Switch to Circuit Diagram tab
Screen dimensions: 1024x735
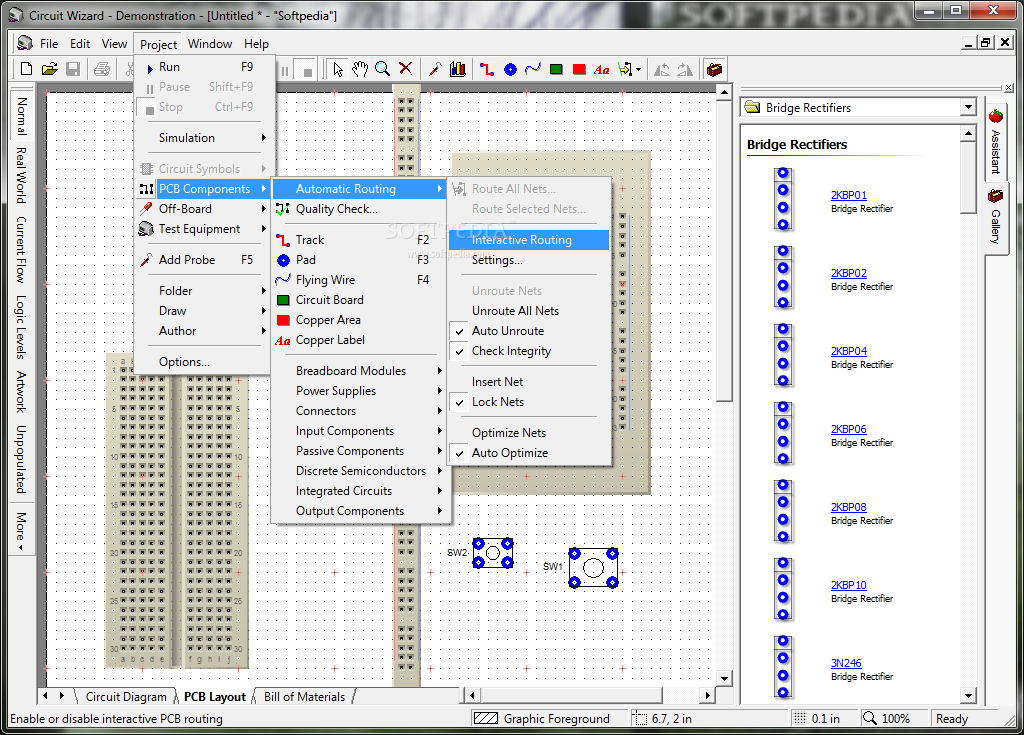(x=126, y=697)
